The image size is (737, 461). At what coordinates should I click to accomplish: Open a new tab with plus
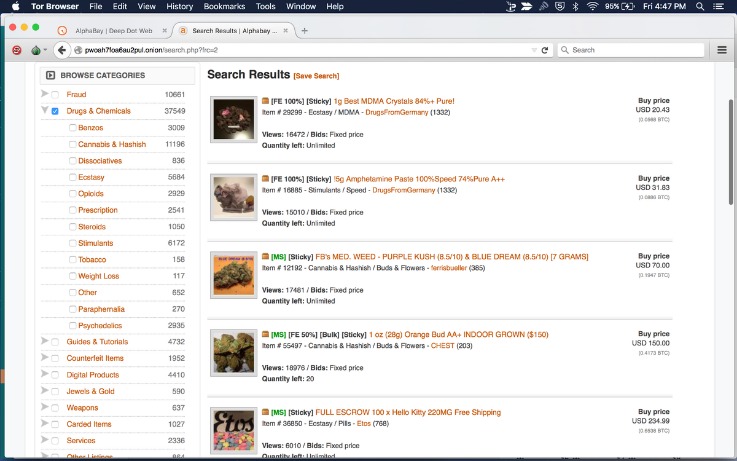point(305,31)
